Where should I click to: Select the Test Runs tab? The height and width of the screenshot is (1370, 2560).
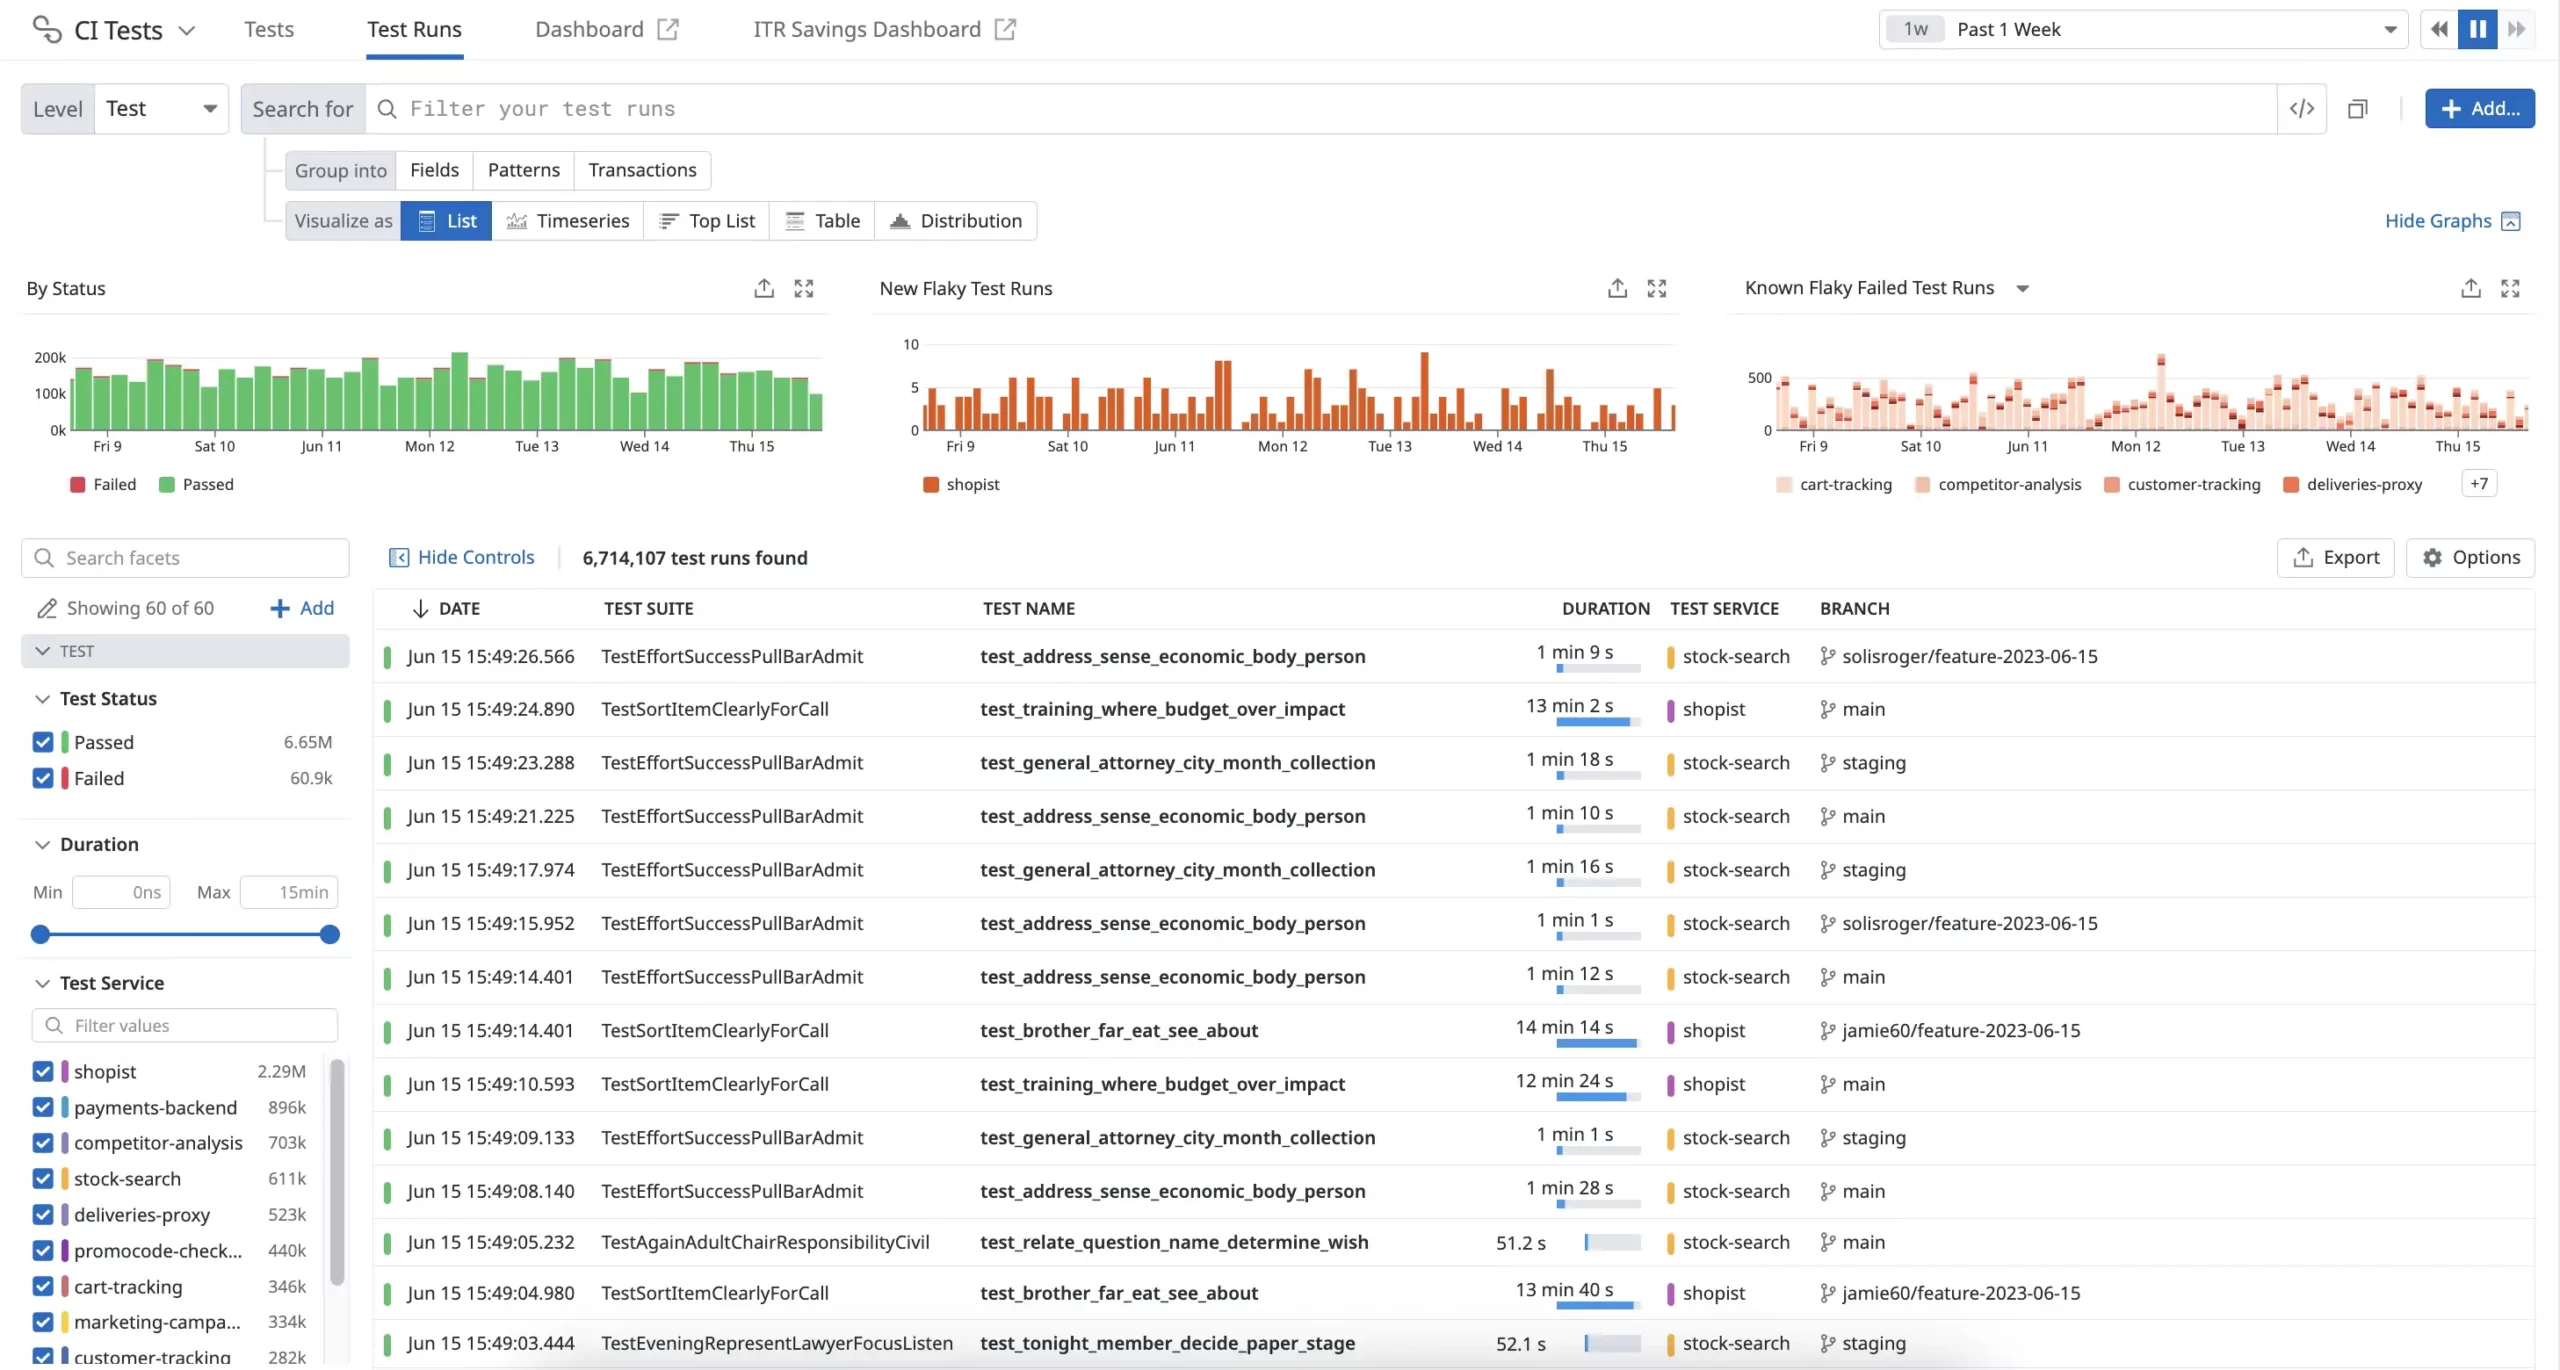[414, 29]
